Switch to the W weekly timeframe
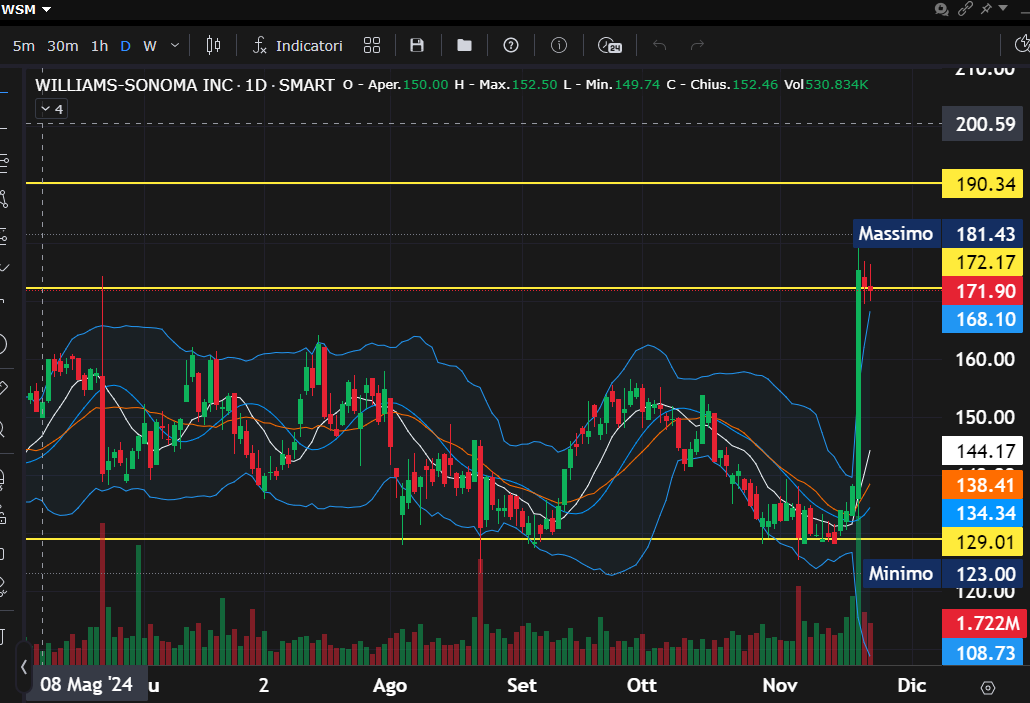Viewport: 1030px width, 703px height. [x=150, y=45]
